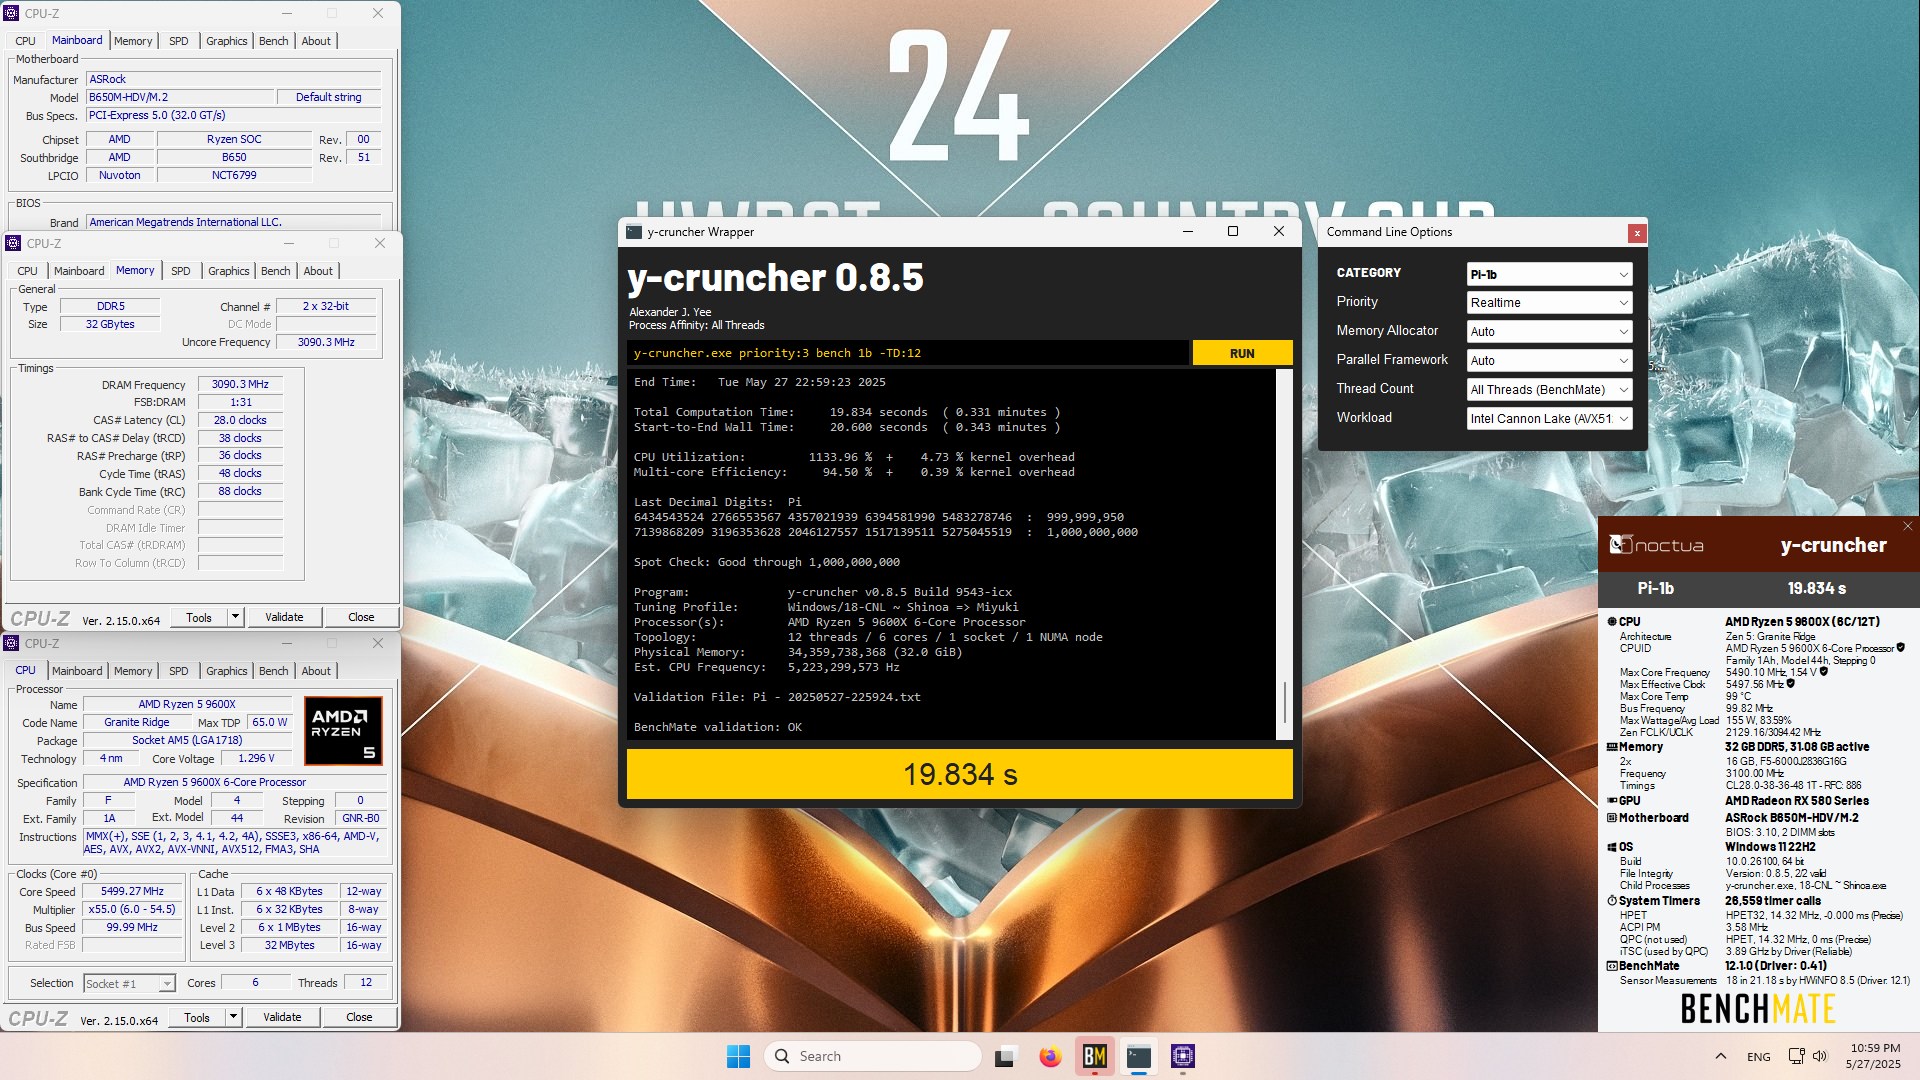Click Tools in the CPU-Z Memory window
Viewport: 1920px width, 1080px height.
point(199,617)
